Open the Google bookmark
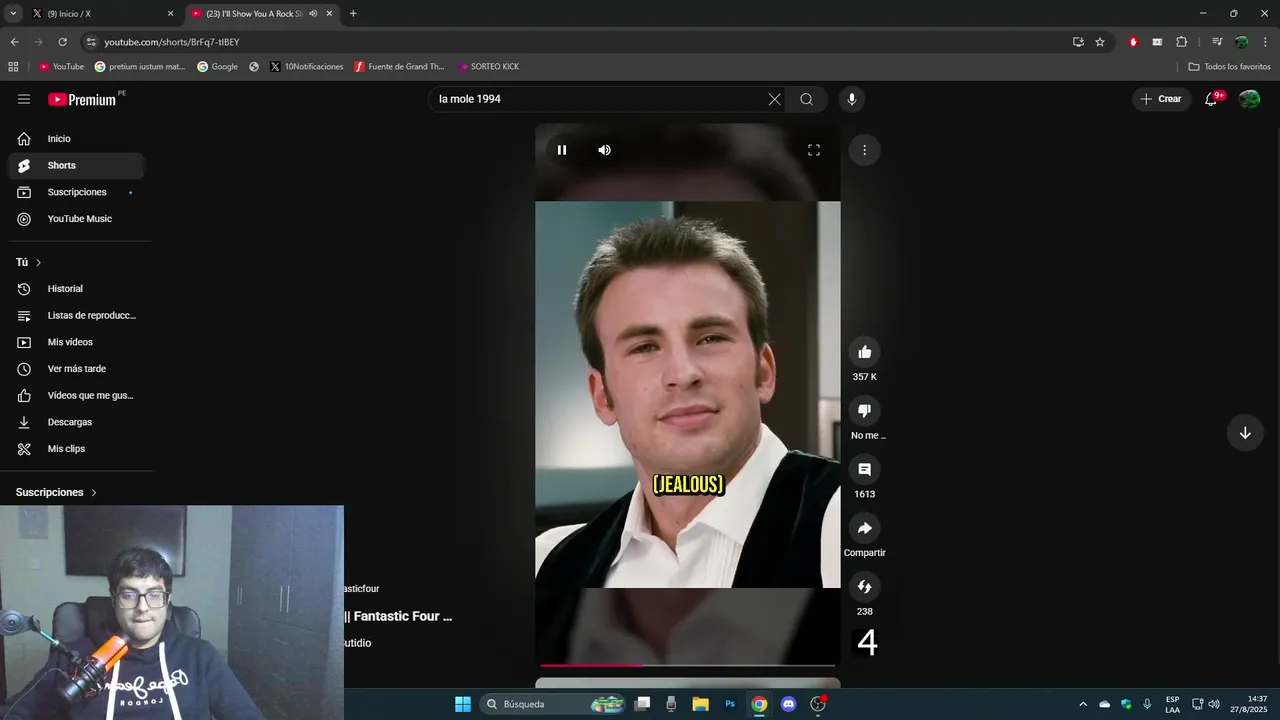 (x=217, y=67)
